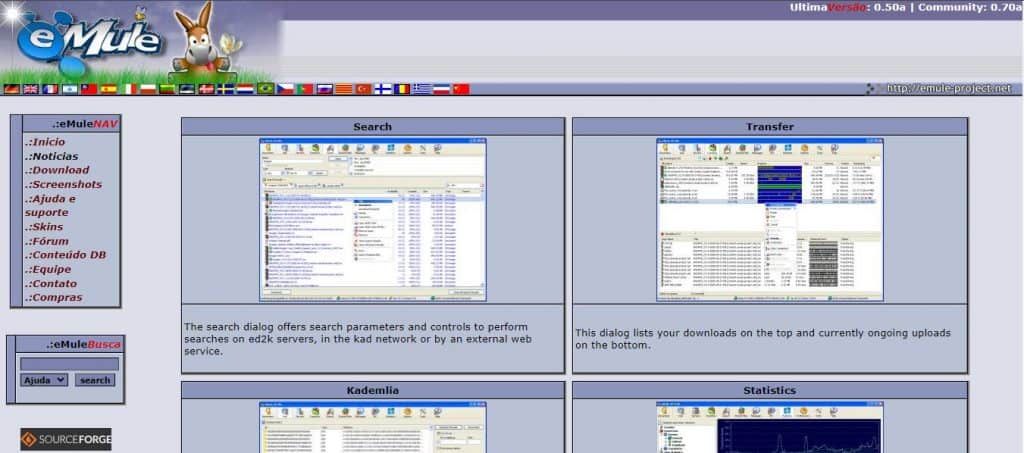Image resolution: width=1024 pixels, height=453 pixels.
Task: Open the Screenshots page
Action: (64, 184)
